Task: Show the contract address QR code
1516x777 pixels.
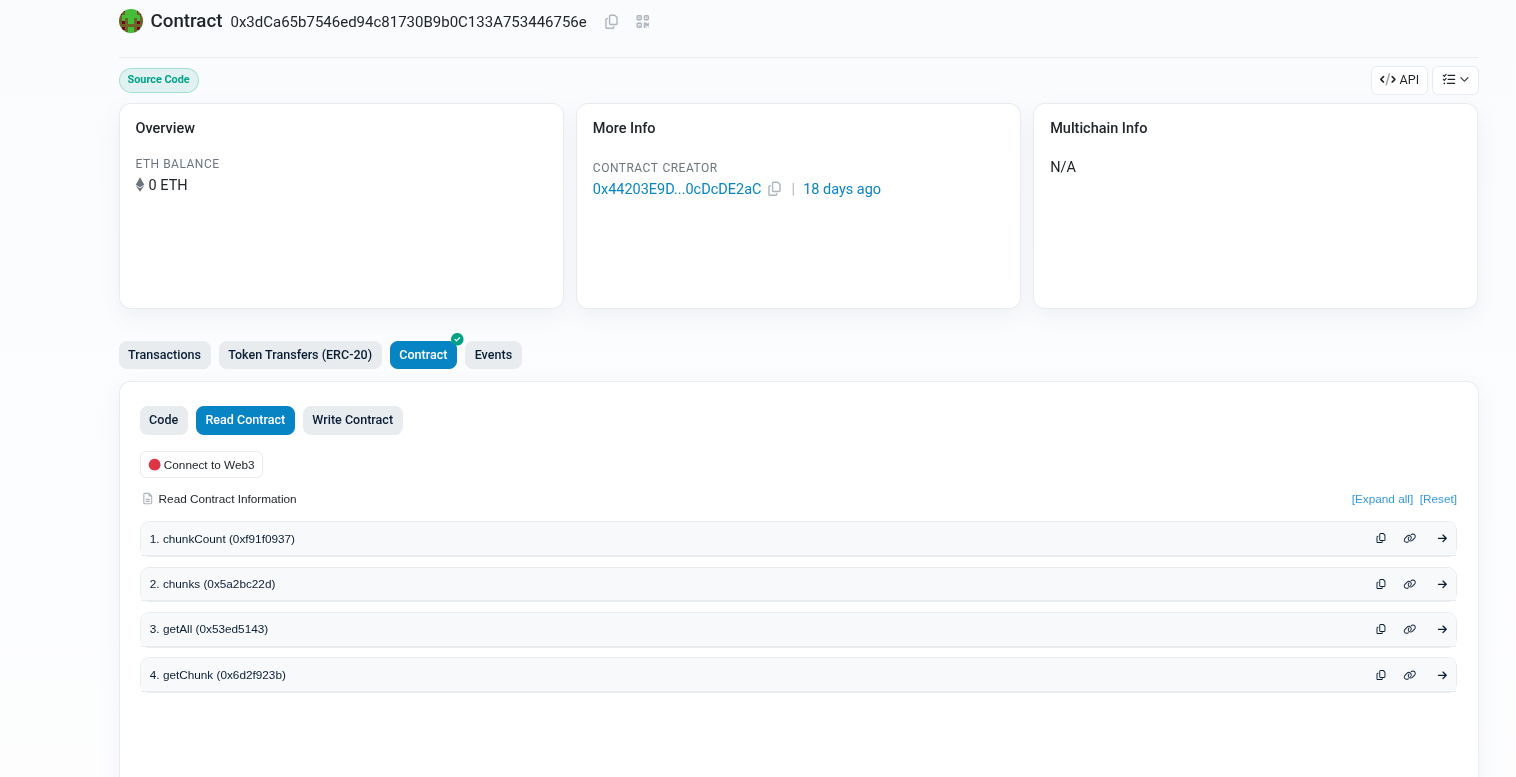Action: coord(643,22)
